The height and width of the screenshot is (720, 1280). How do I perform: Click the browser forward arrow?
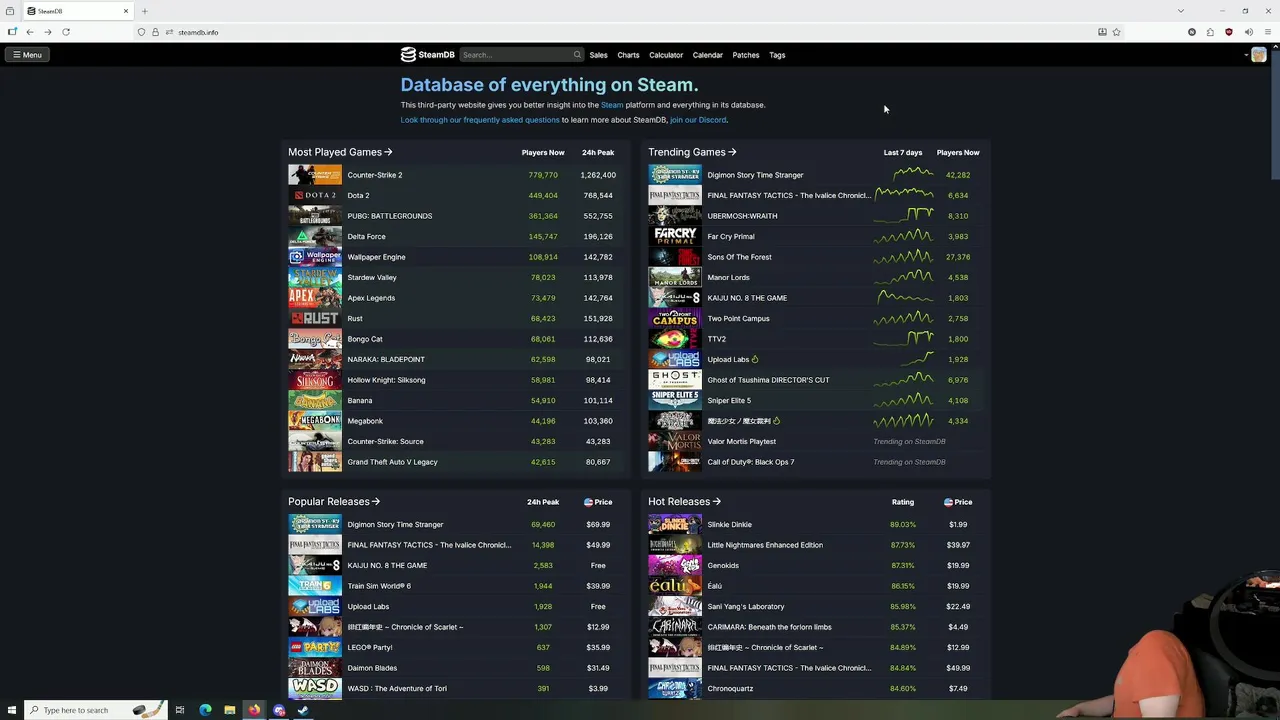[48, 32]
